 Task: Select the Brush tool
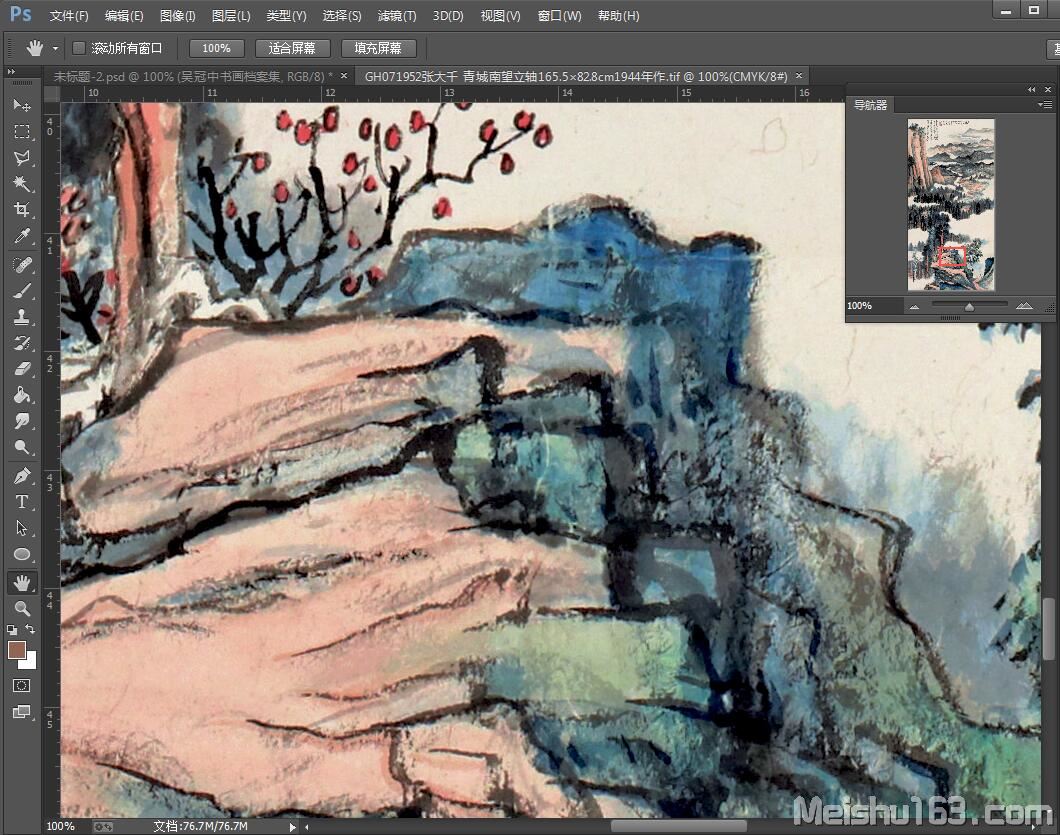click(x=22, y=291)
